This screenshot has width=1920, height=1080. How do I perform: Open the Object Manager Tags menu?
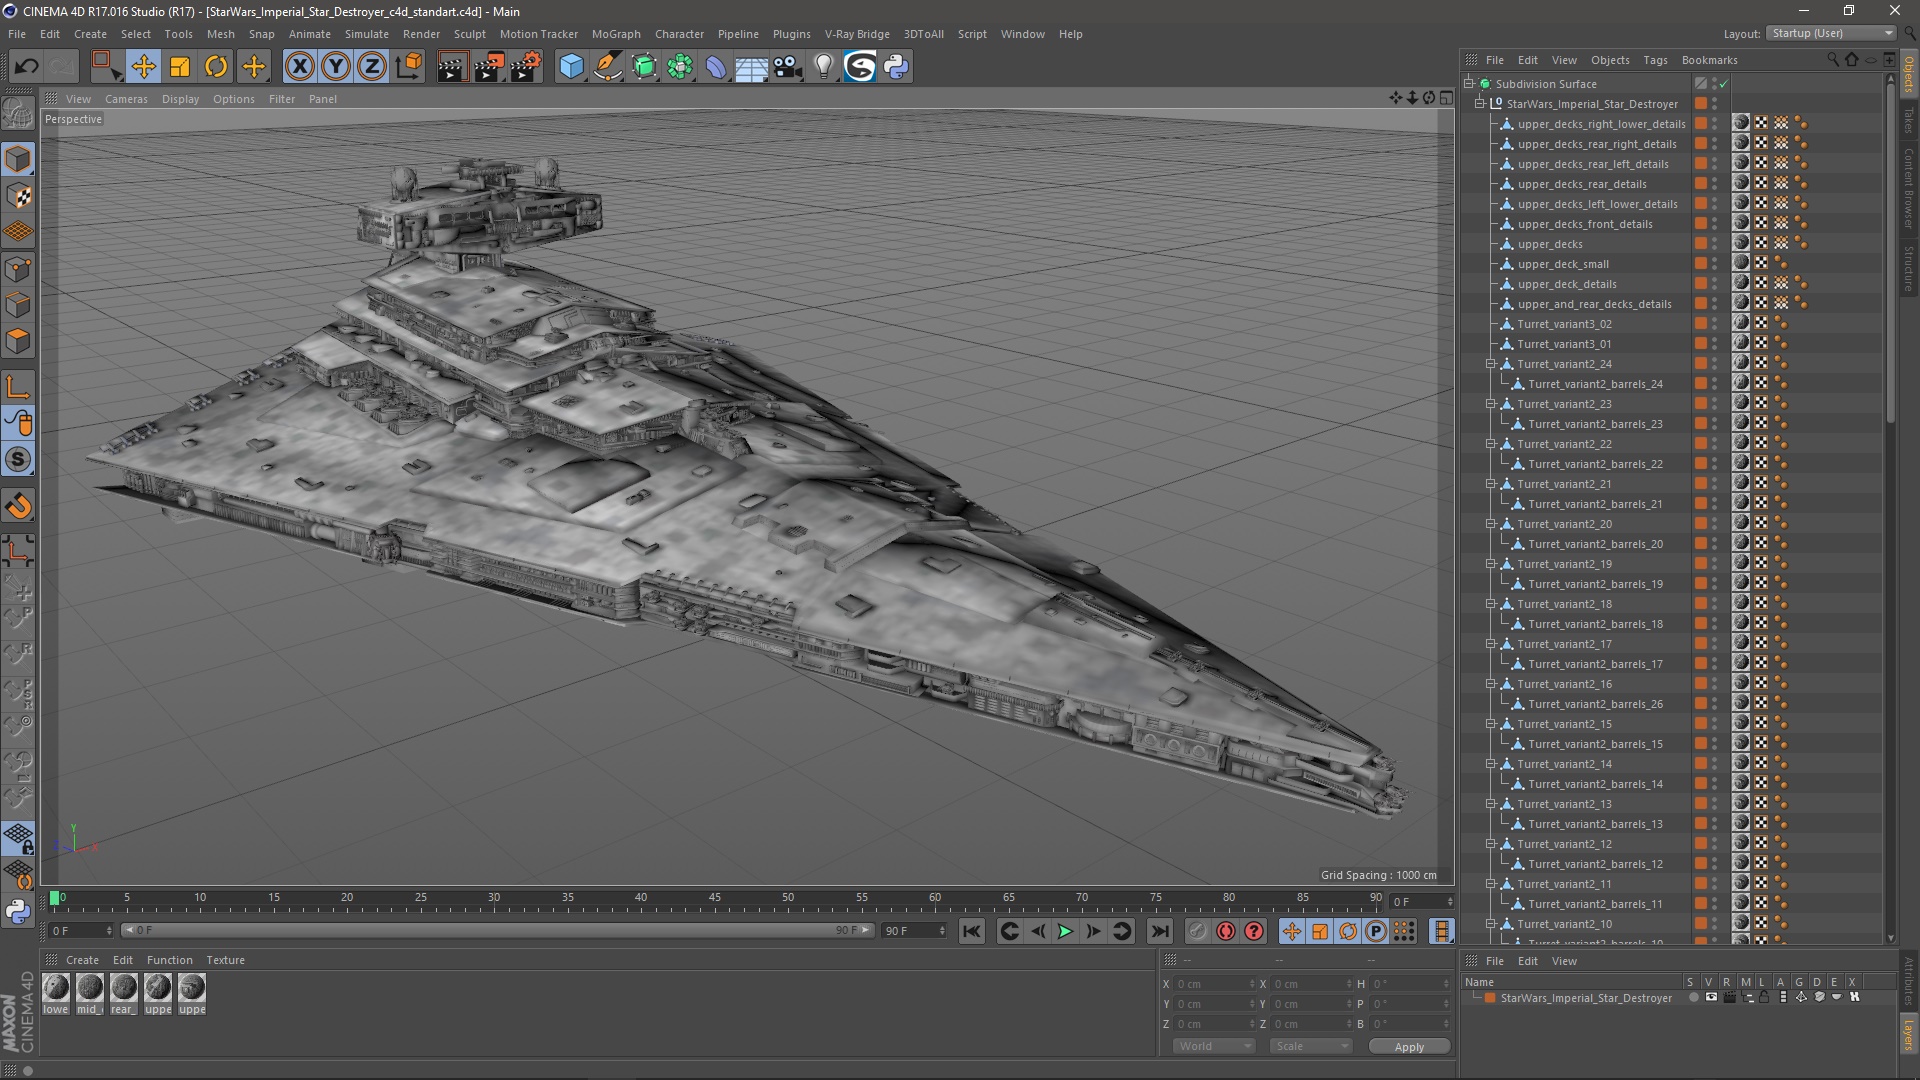[1655, 60]
